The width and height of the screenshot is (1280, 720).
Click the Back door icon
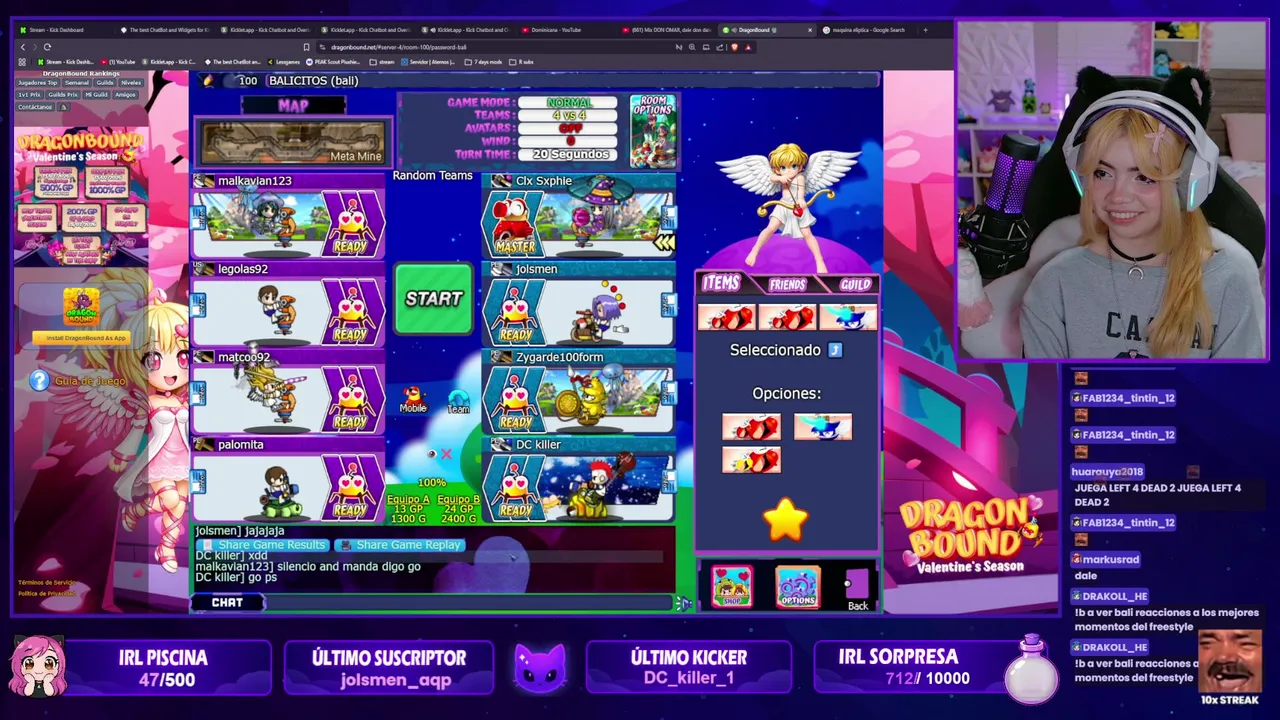click(858, 589)
